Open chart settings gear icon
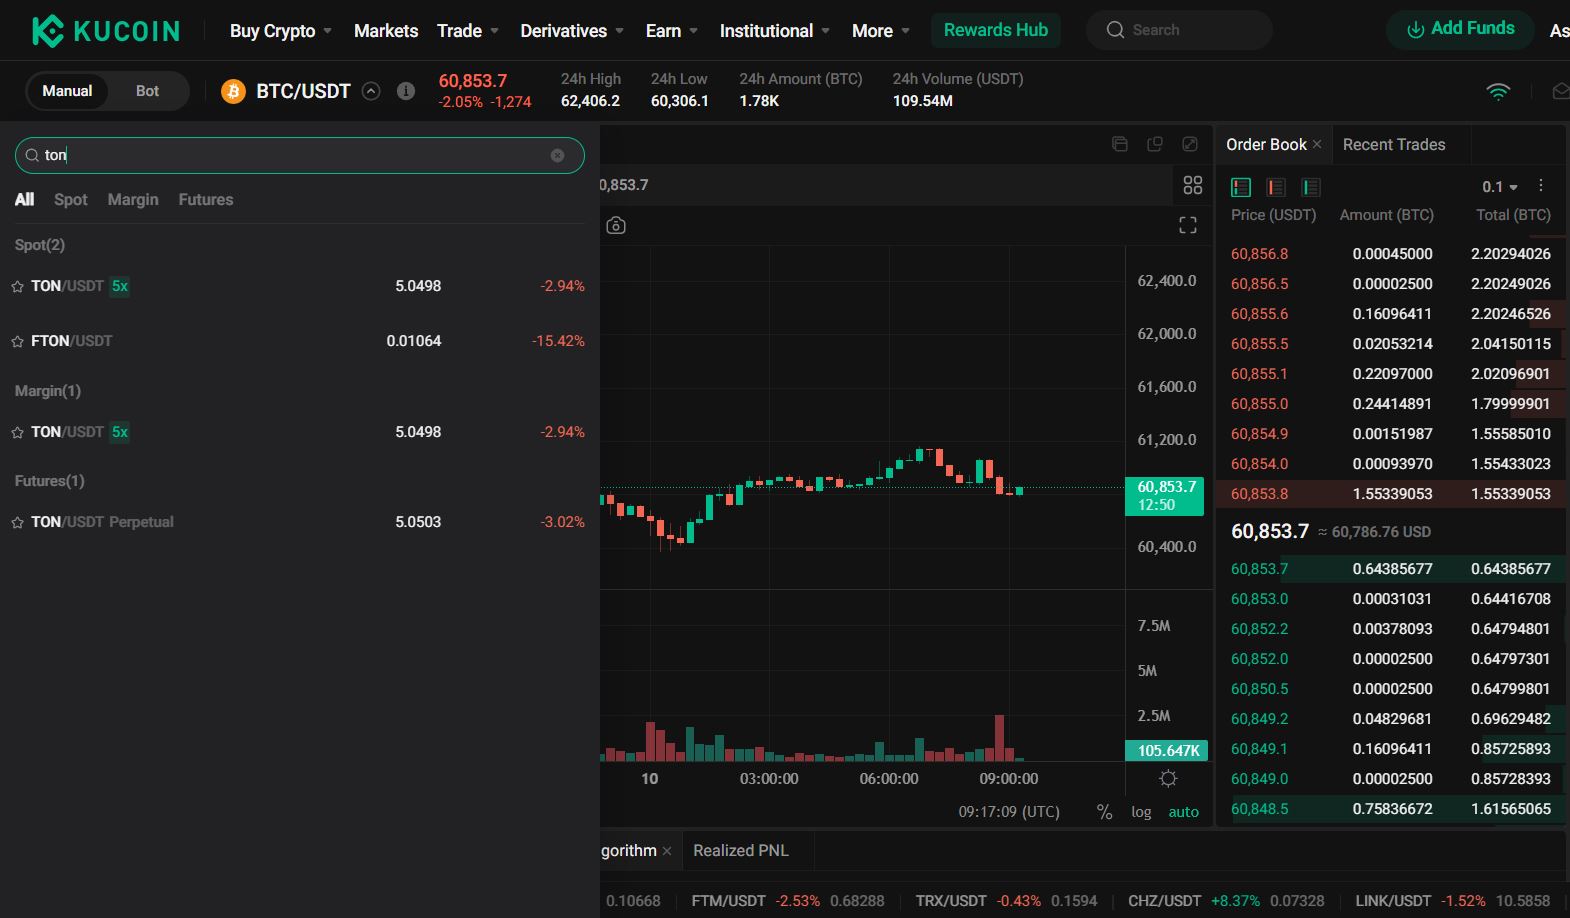This screenshot has width=1570, height=918. [1168, 779]
